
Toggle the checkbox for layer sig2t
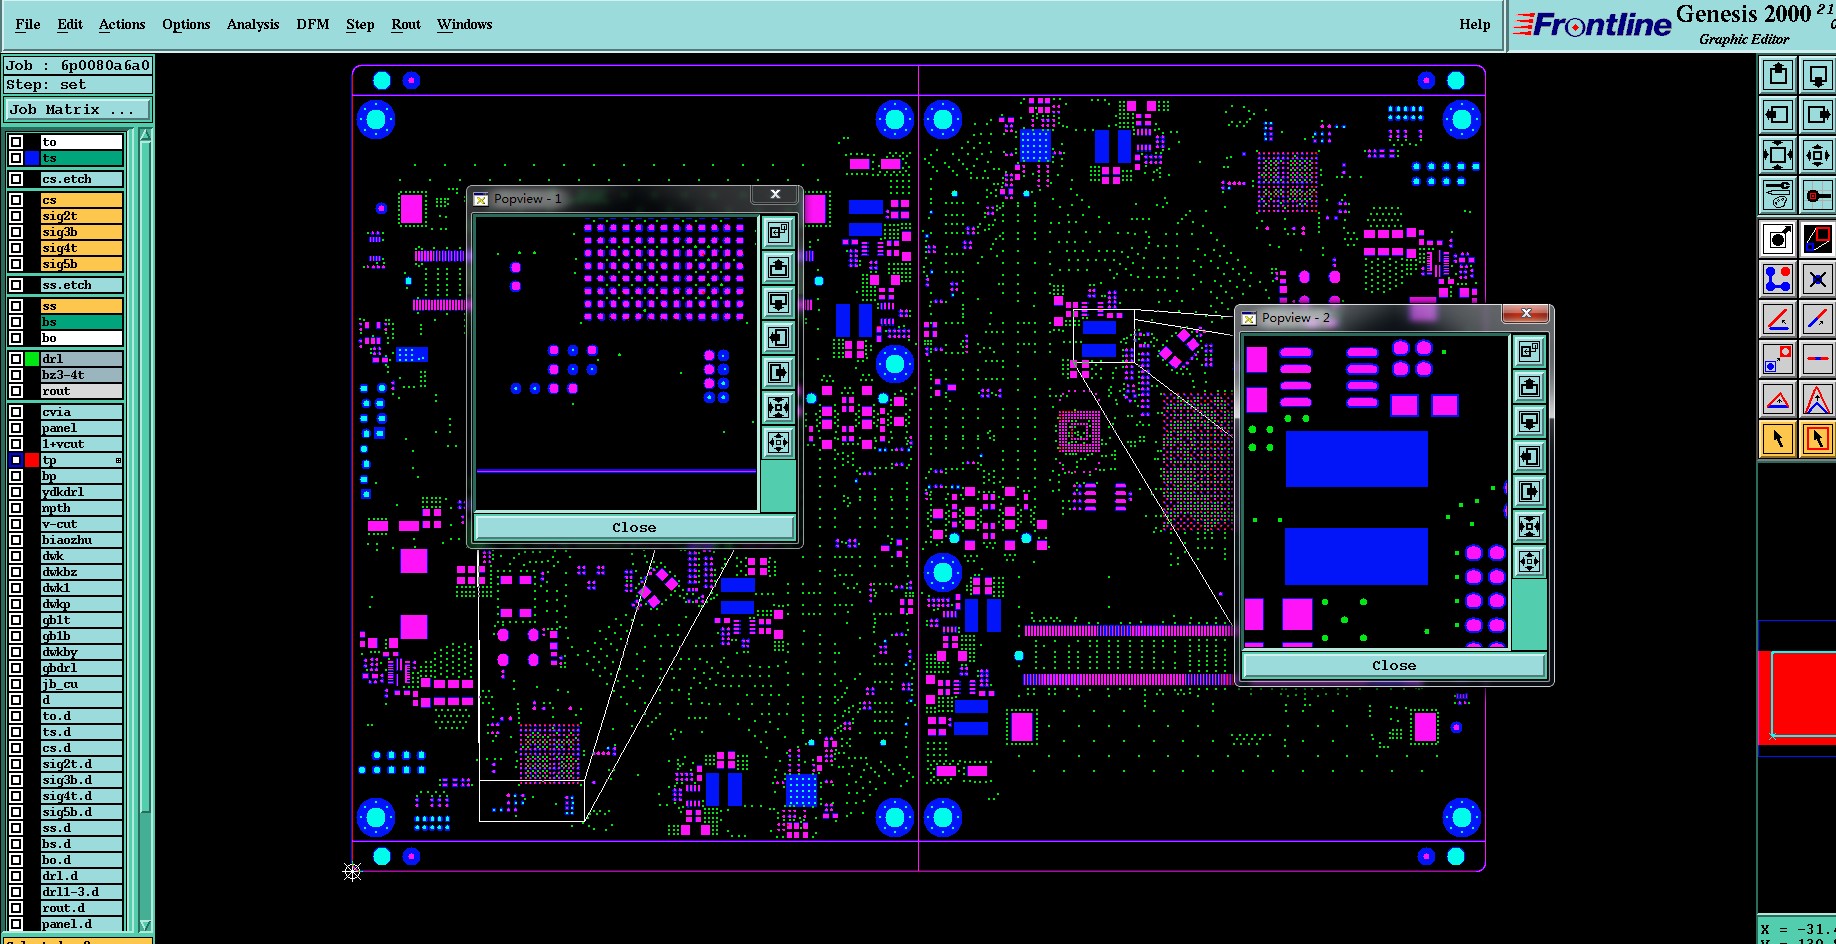pyautogui.click(x=16, y=216)
